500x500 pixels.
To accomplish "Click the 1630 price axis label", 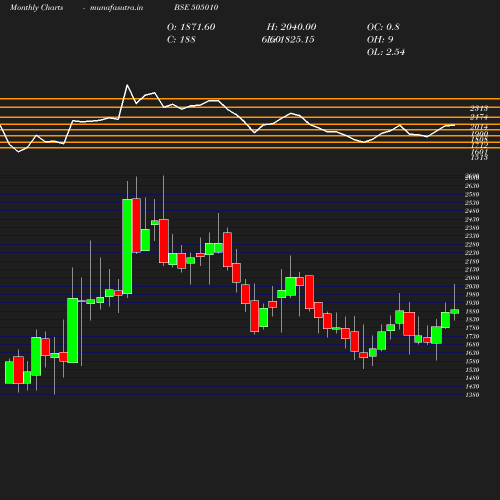I will click(472, 353).
